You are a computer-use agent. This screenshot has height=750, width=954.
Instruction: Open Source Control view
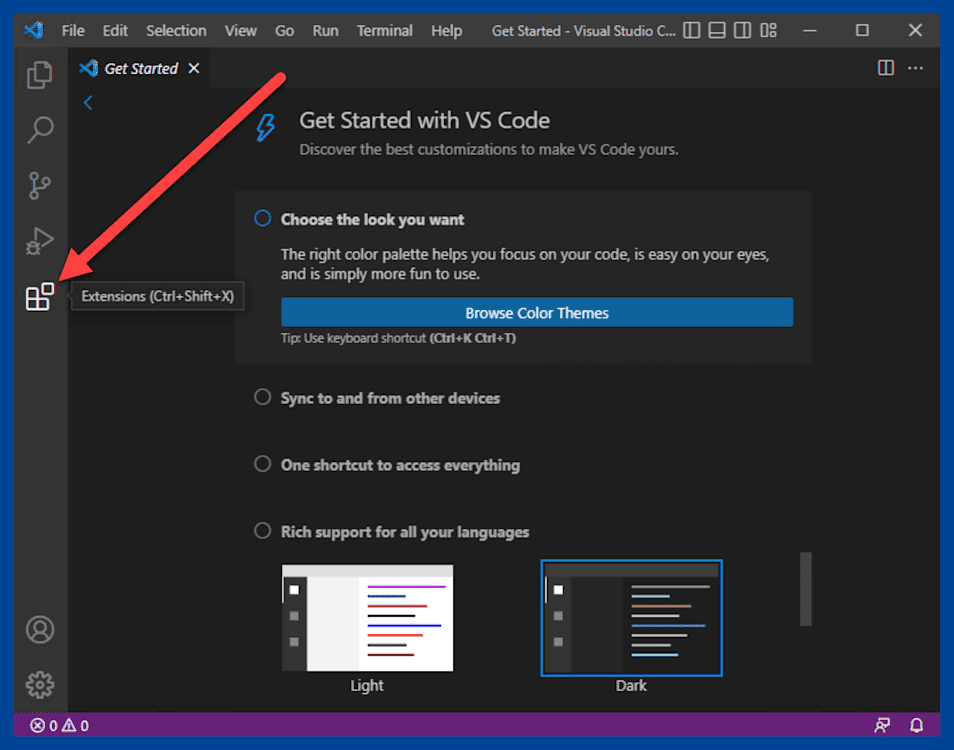[x=40, y=186]
